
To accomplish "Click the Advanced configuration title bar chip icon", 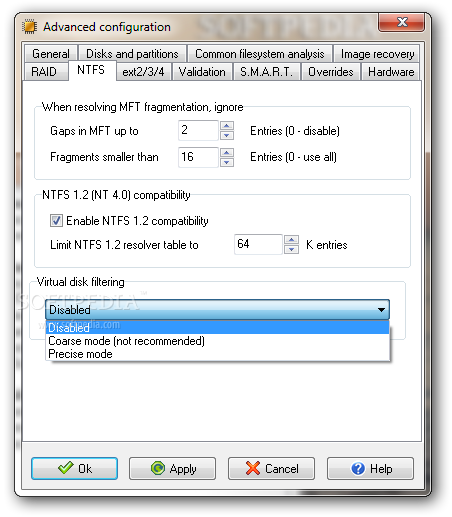I will 29,27.
